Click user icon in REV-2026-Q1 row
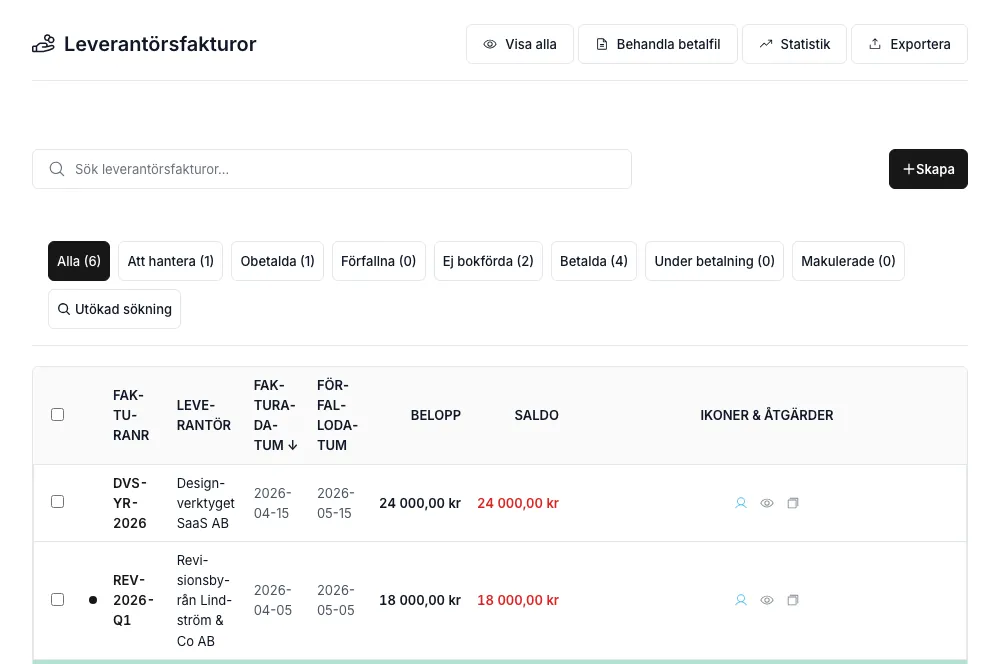 (x=740, y=600)
